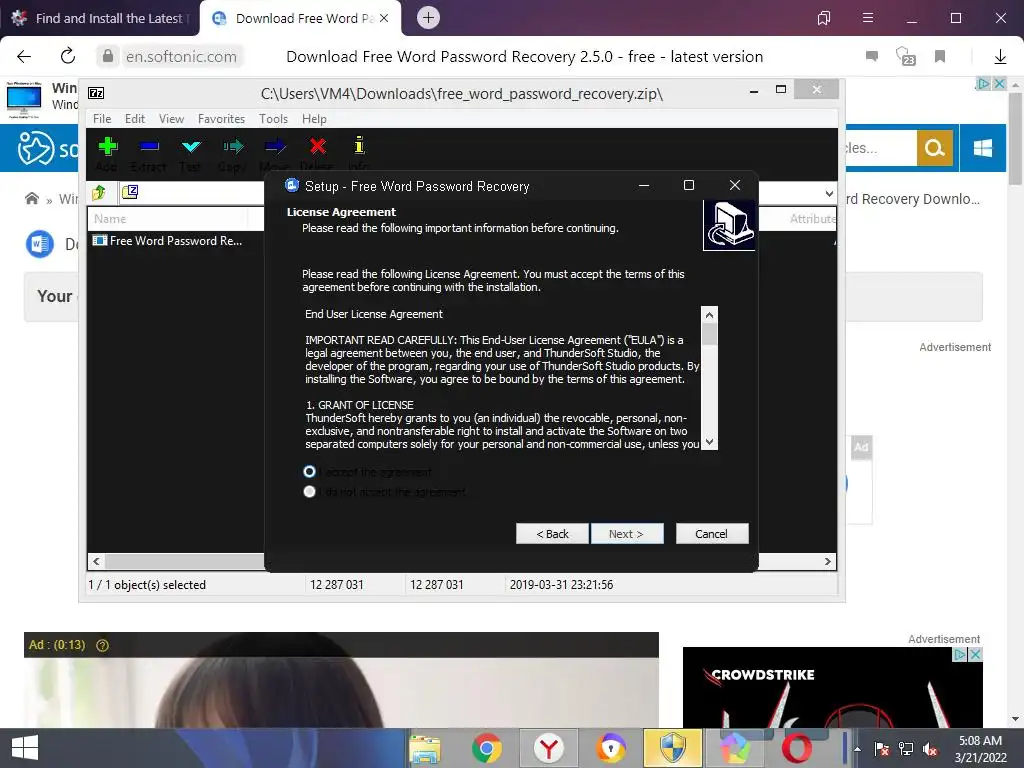Click the Softonic logo in the header

point(47,149)
